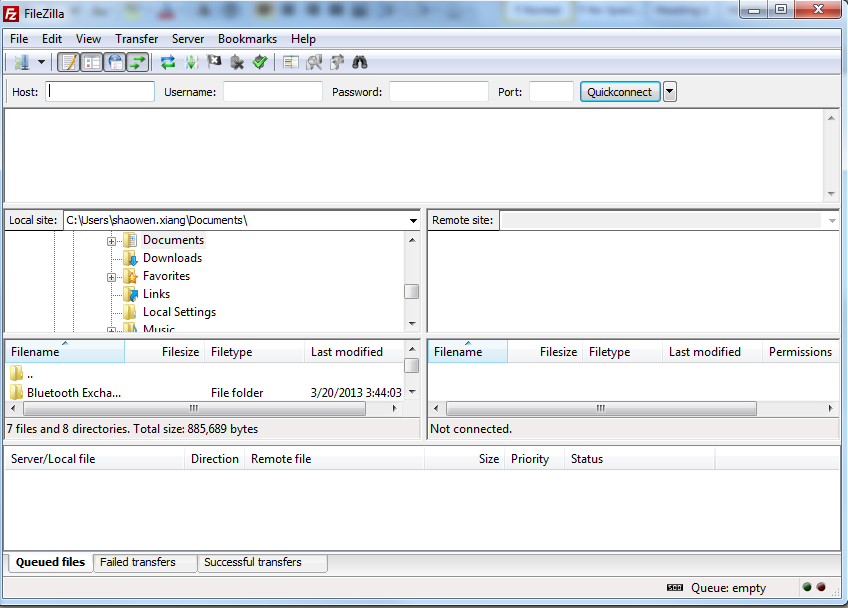The width and height of the screenshot is (848, 608).
Task: Click Direction column header in queue
Action: coord(215,459)
